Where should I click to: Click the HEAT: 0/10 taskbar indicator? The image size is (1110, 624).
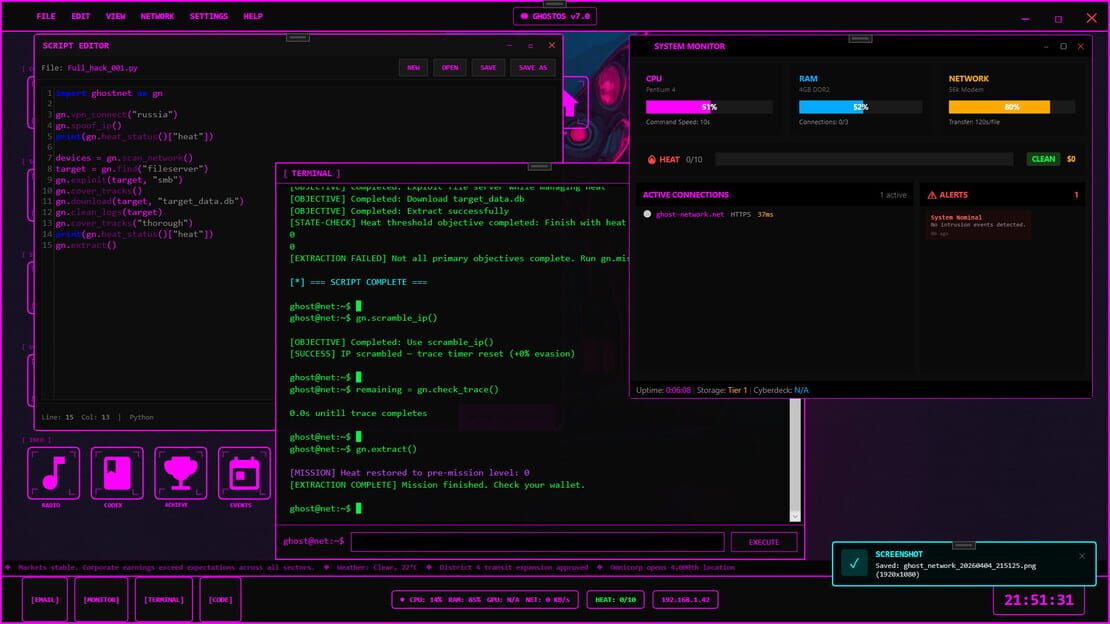click(615, 600)
